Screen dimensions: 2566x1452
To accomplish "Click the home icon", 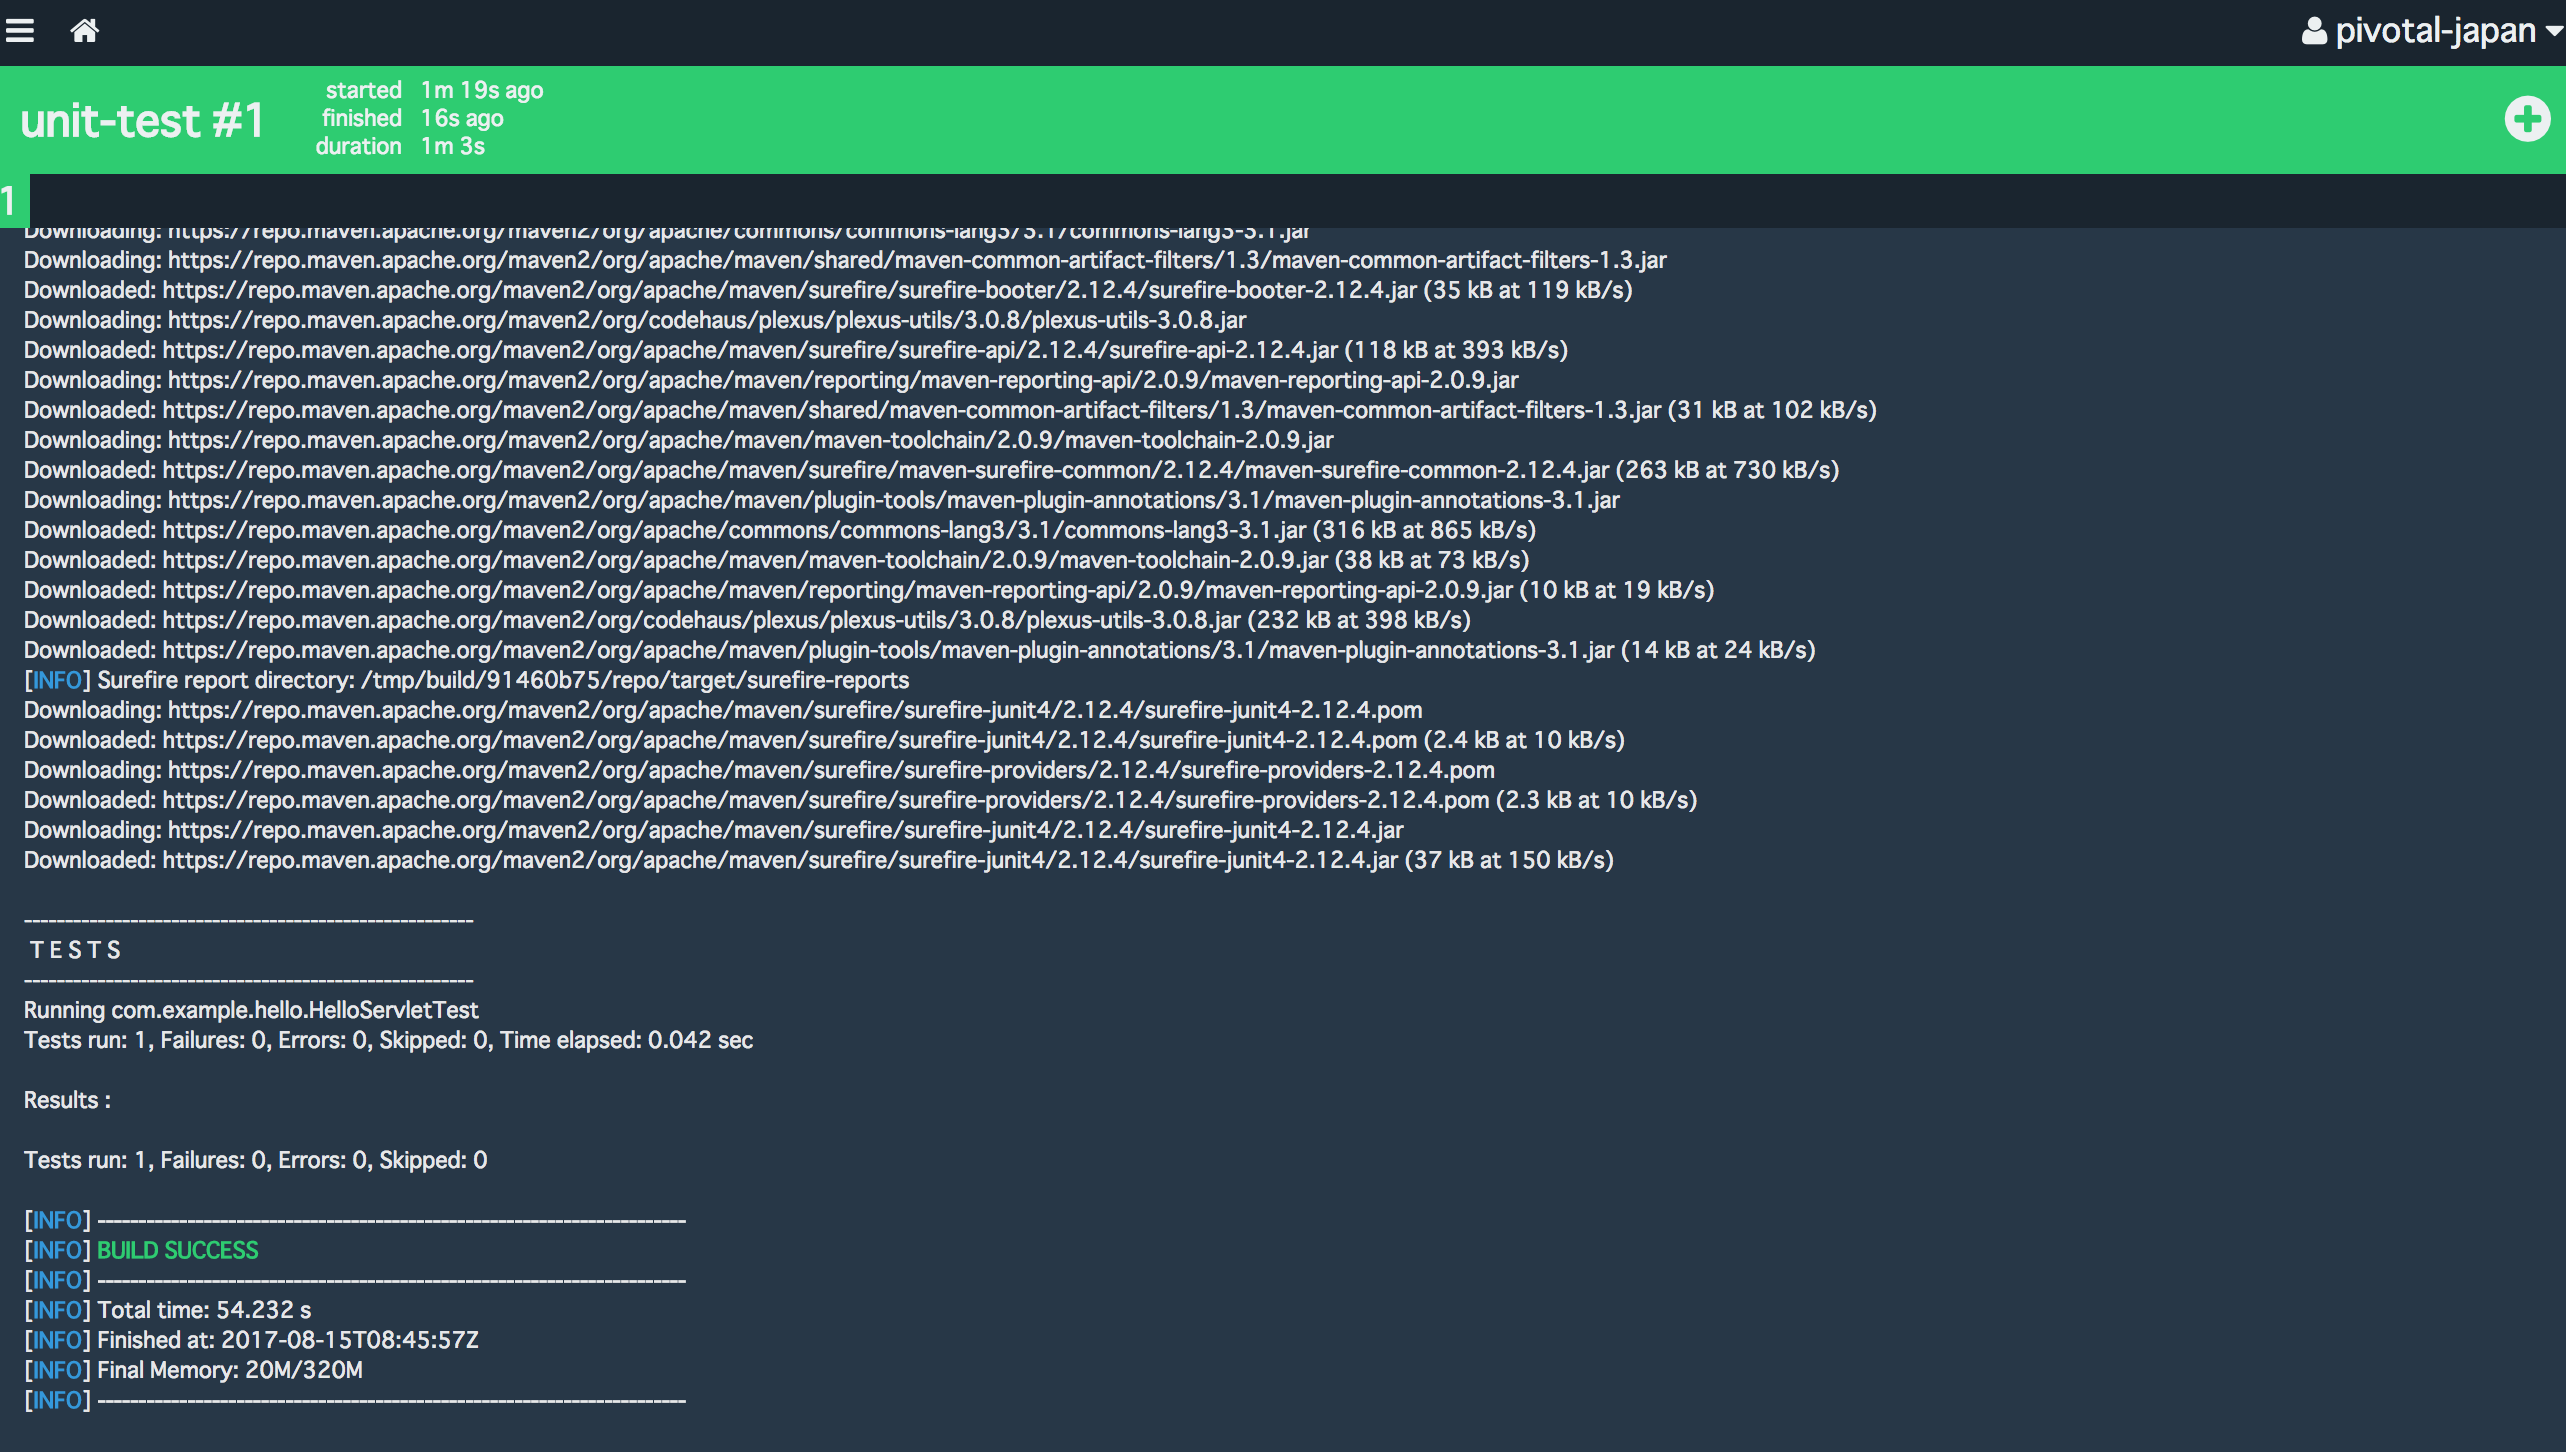I will (85, 31).
